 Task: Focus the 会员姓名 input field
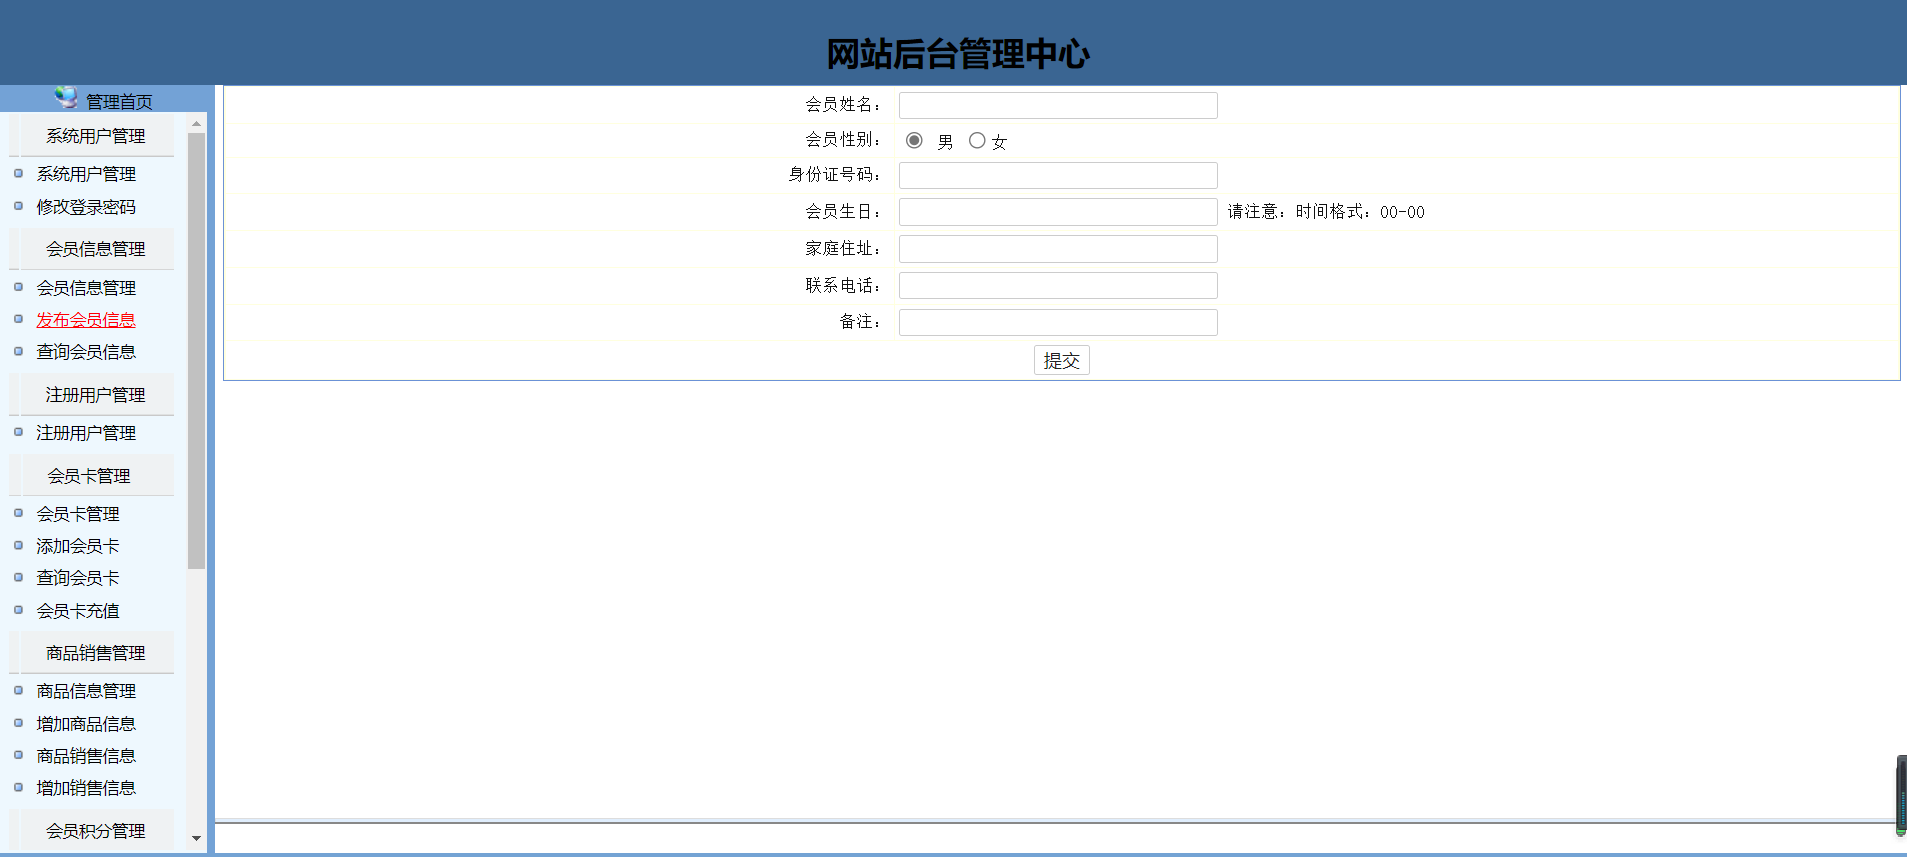pos(1057,105)
